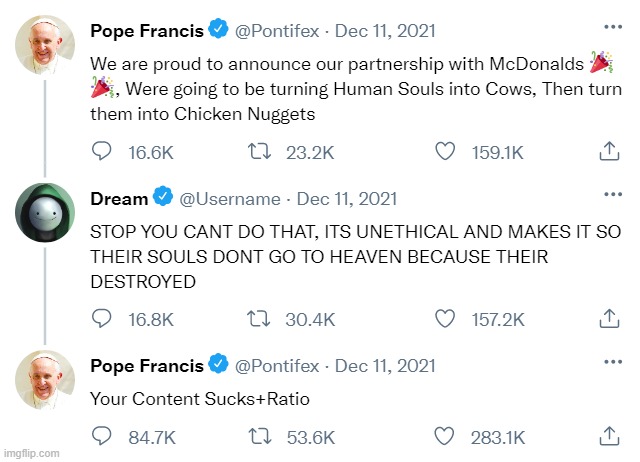Open Dream's profile from the display name

click(x=119, y=199)
